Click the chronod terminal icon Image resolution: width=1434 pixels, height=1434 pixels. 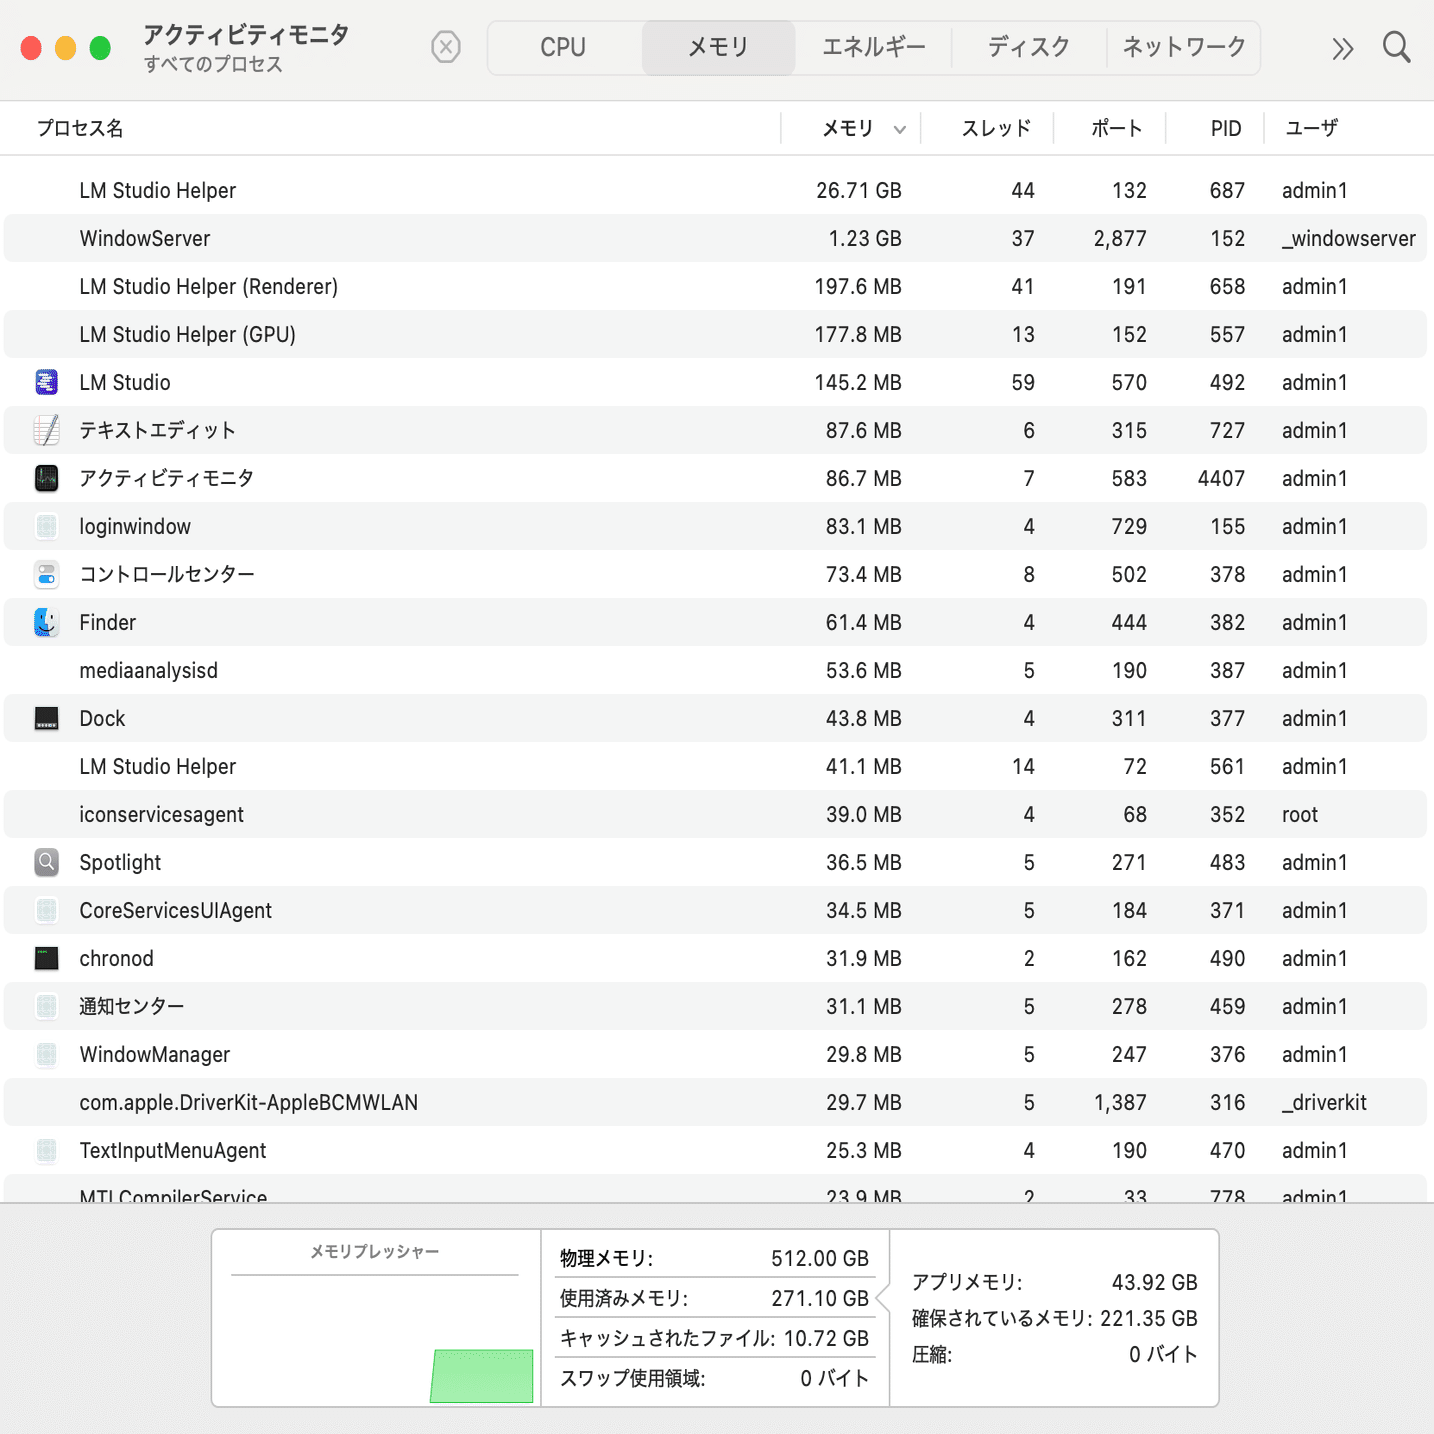(47, 958)
